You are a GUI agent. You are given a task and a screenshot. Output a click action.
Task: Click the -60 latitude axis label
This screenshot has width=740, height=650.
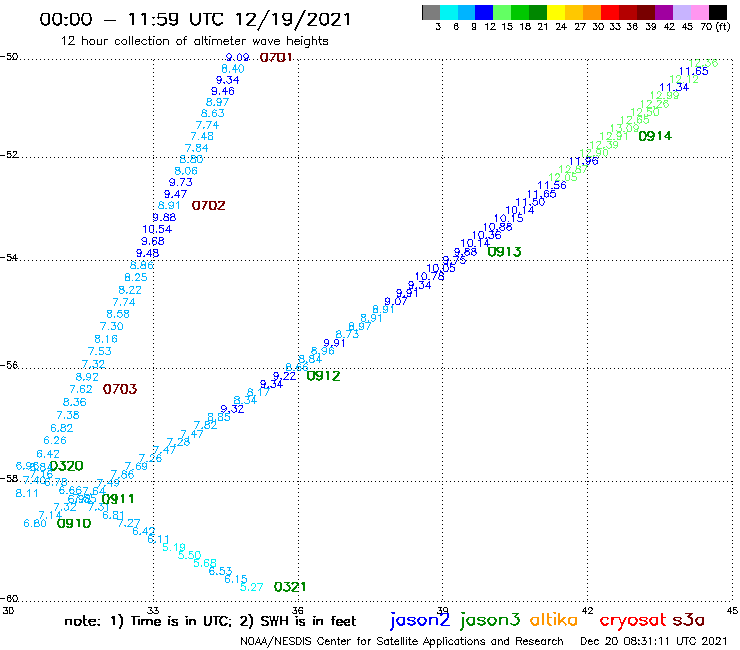(9, 599)
